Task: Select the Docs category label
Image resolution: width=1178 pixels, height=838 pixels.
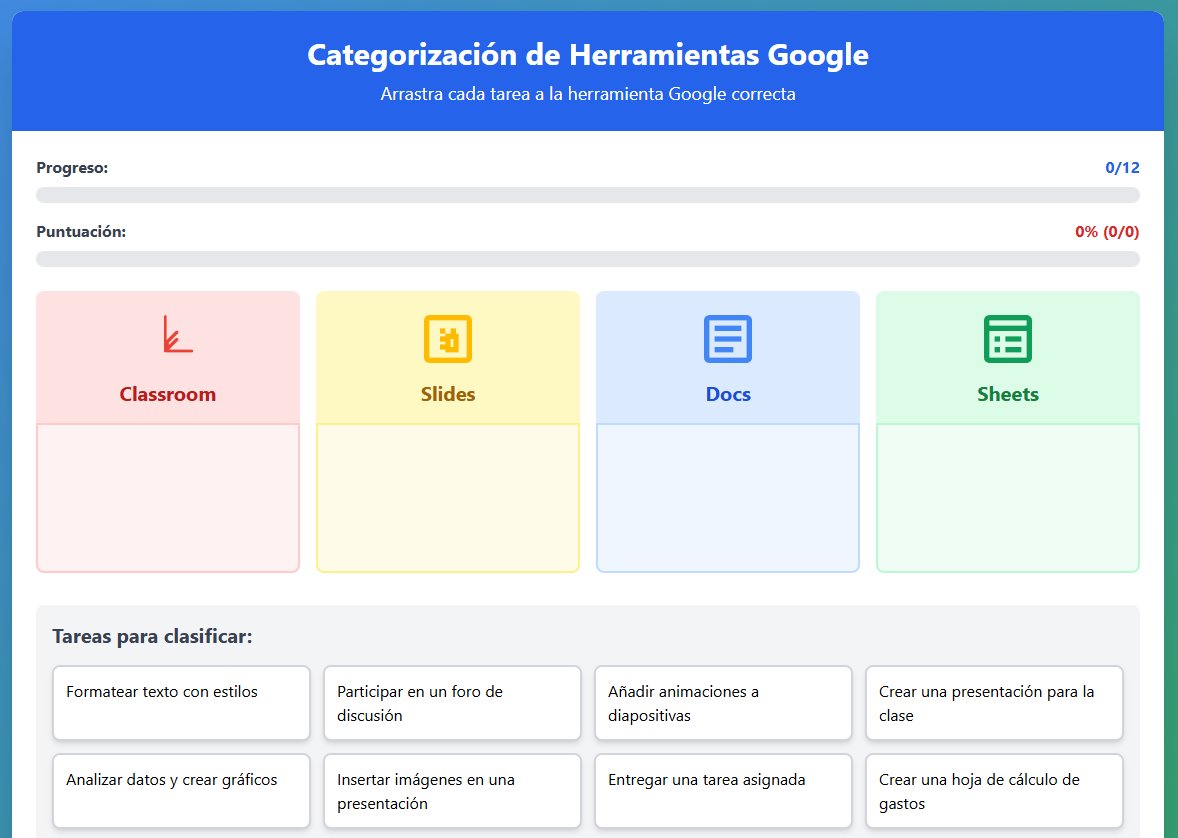Action: tap(728, 394)
